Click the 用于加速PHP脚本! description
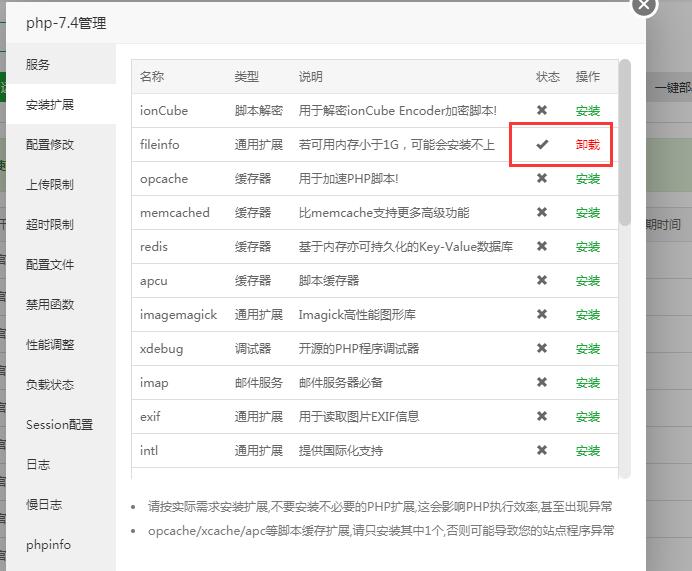Screen dimensions: 692x571 pyautogui.click(x=349, y=178)
